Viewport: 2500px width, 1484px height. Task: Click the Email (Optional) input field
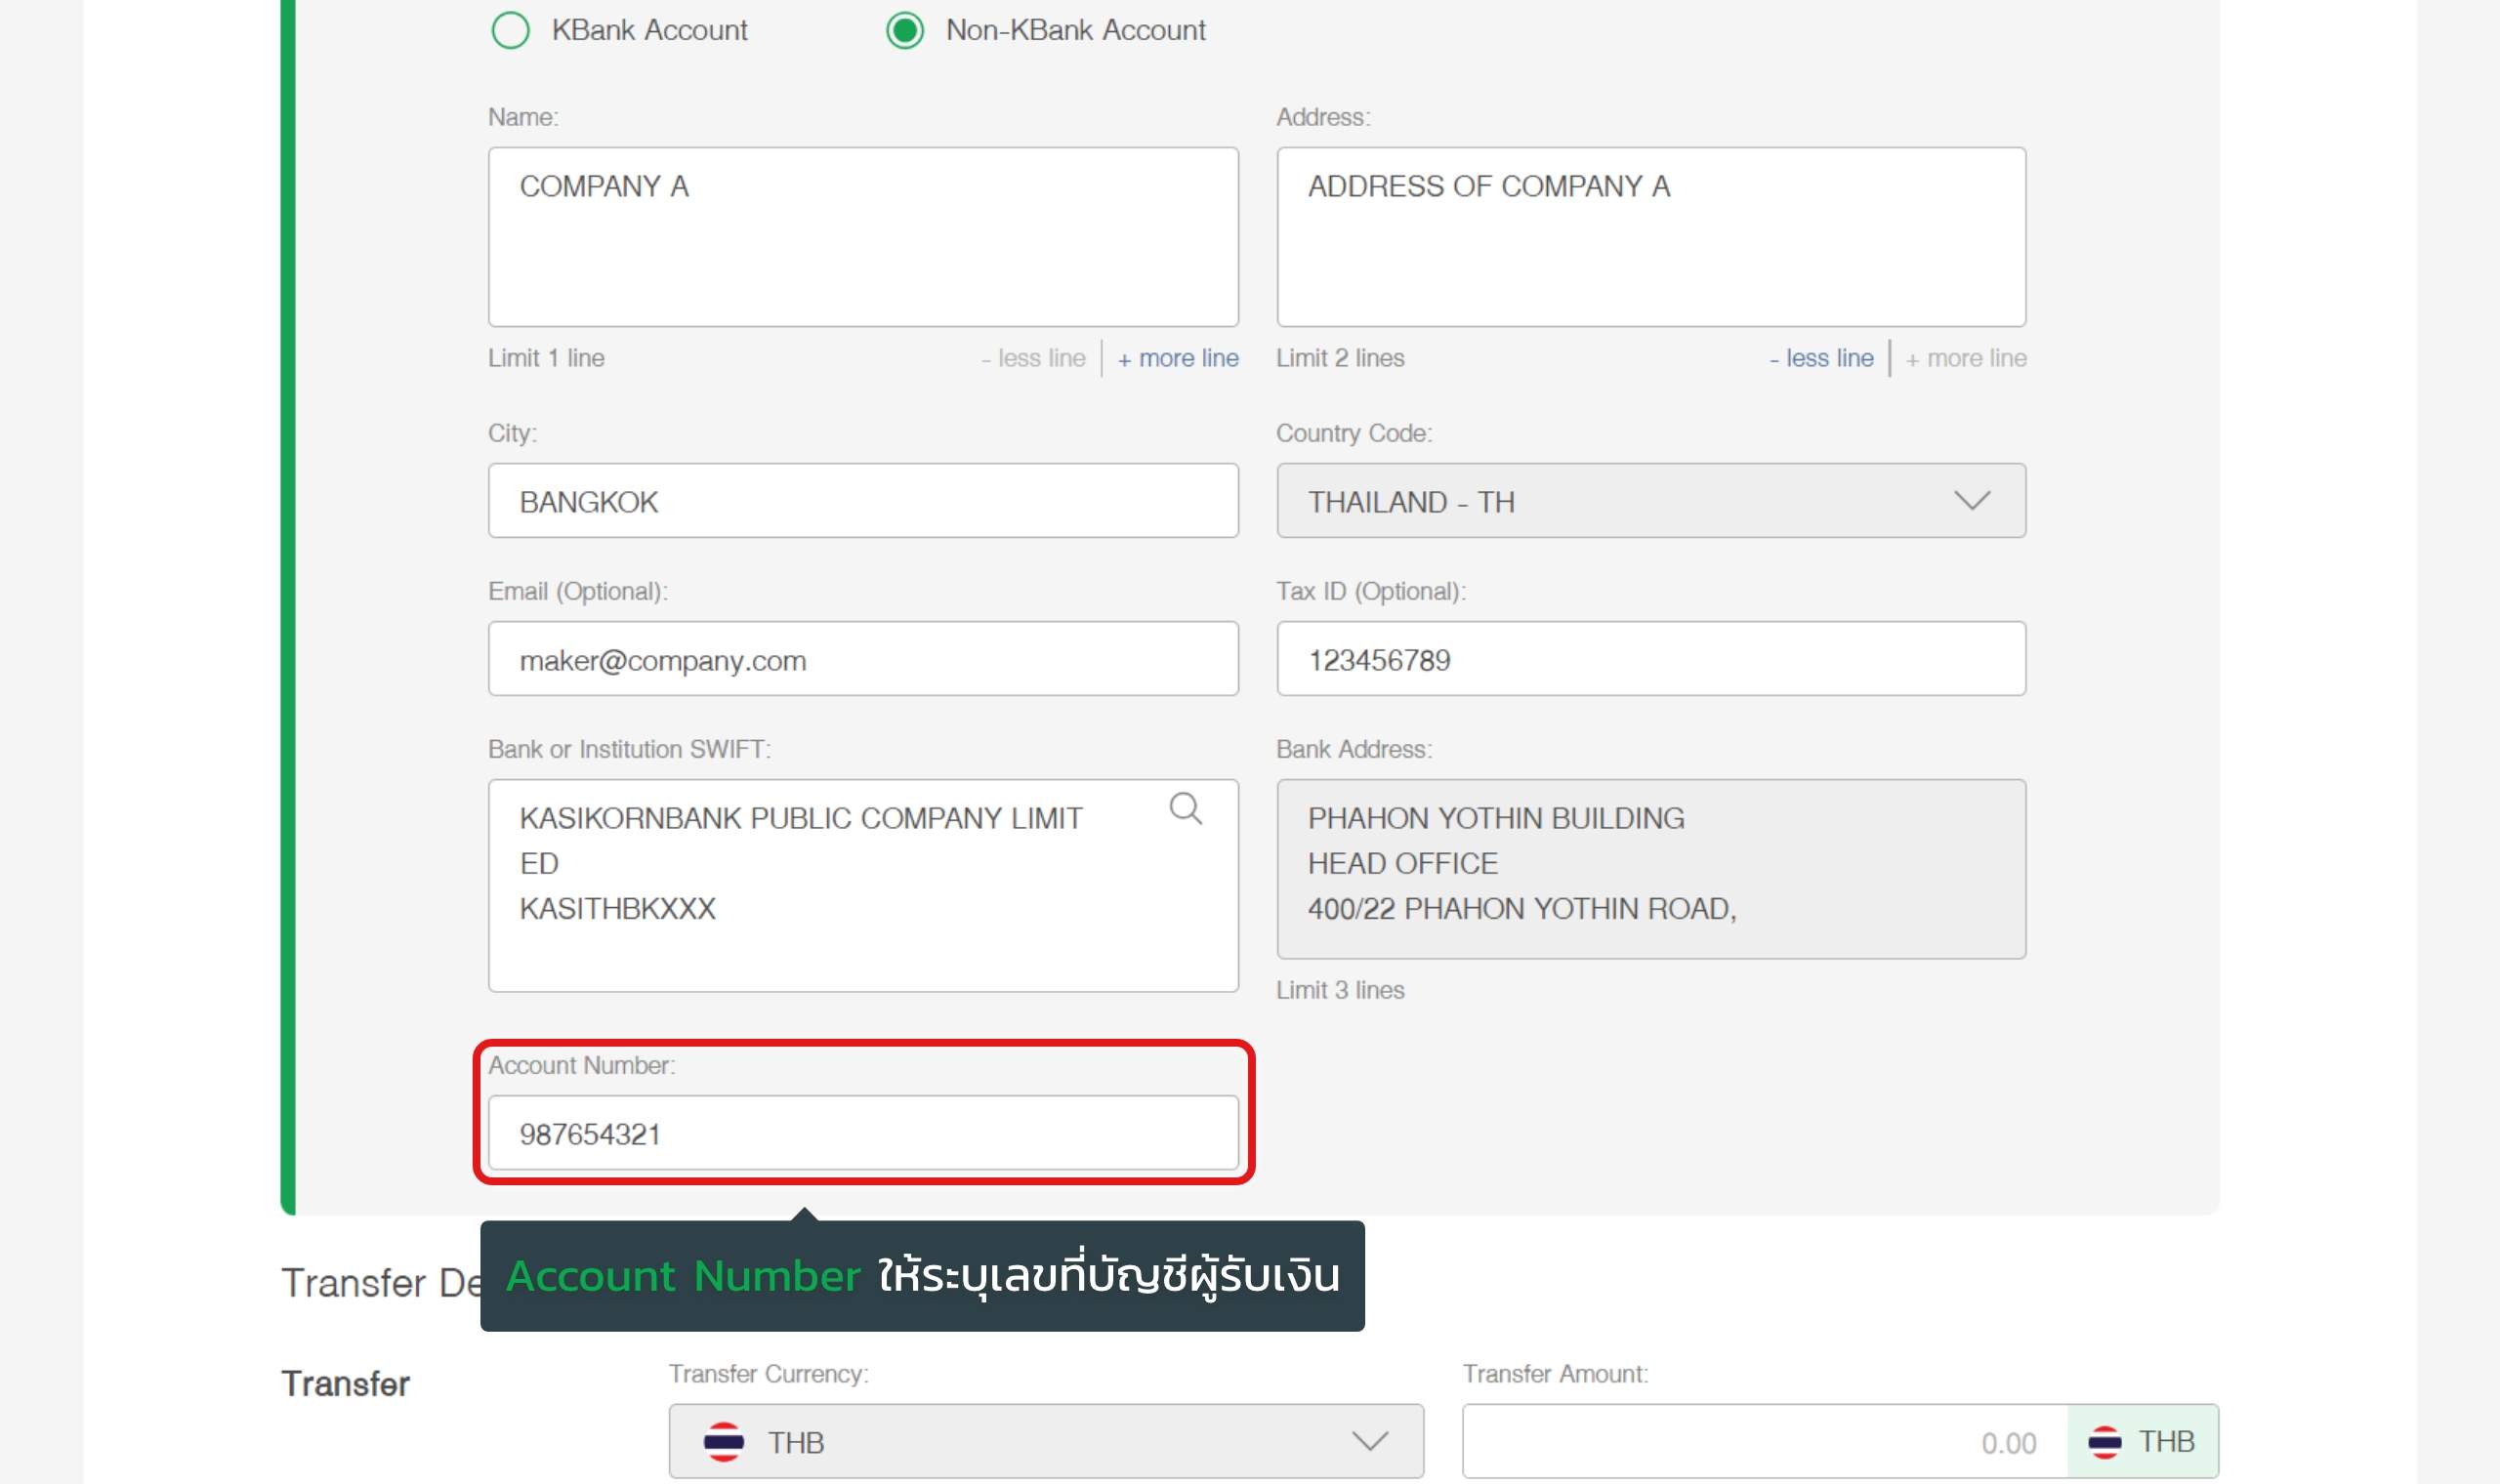click(x=862, y=659)
